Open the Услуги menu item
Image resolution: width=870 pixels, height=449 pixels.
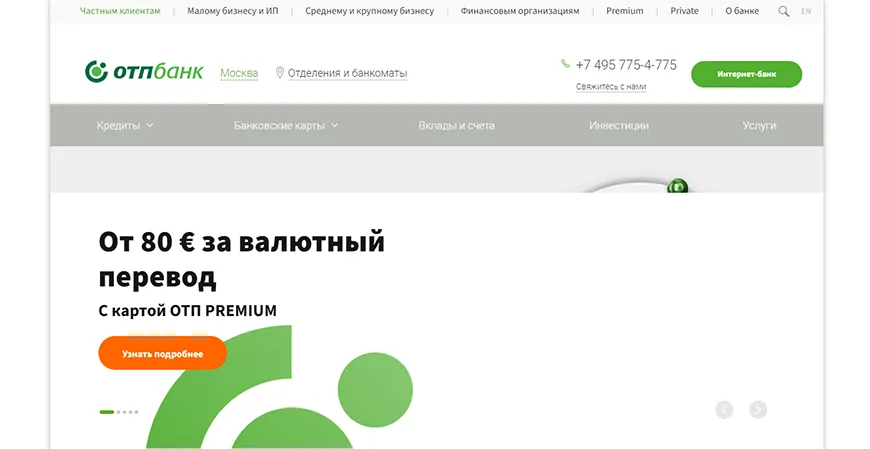point(759,126)
